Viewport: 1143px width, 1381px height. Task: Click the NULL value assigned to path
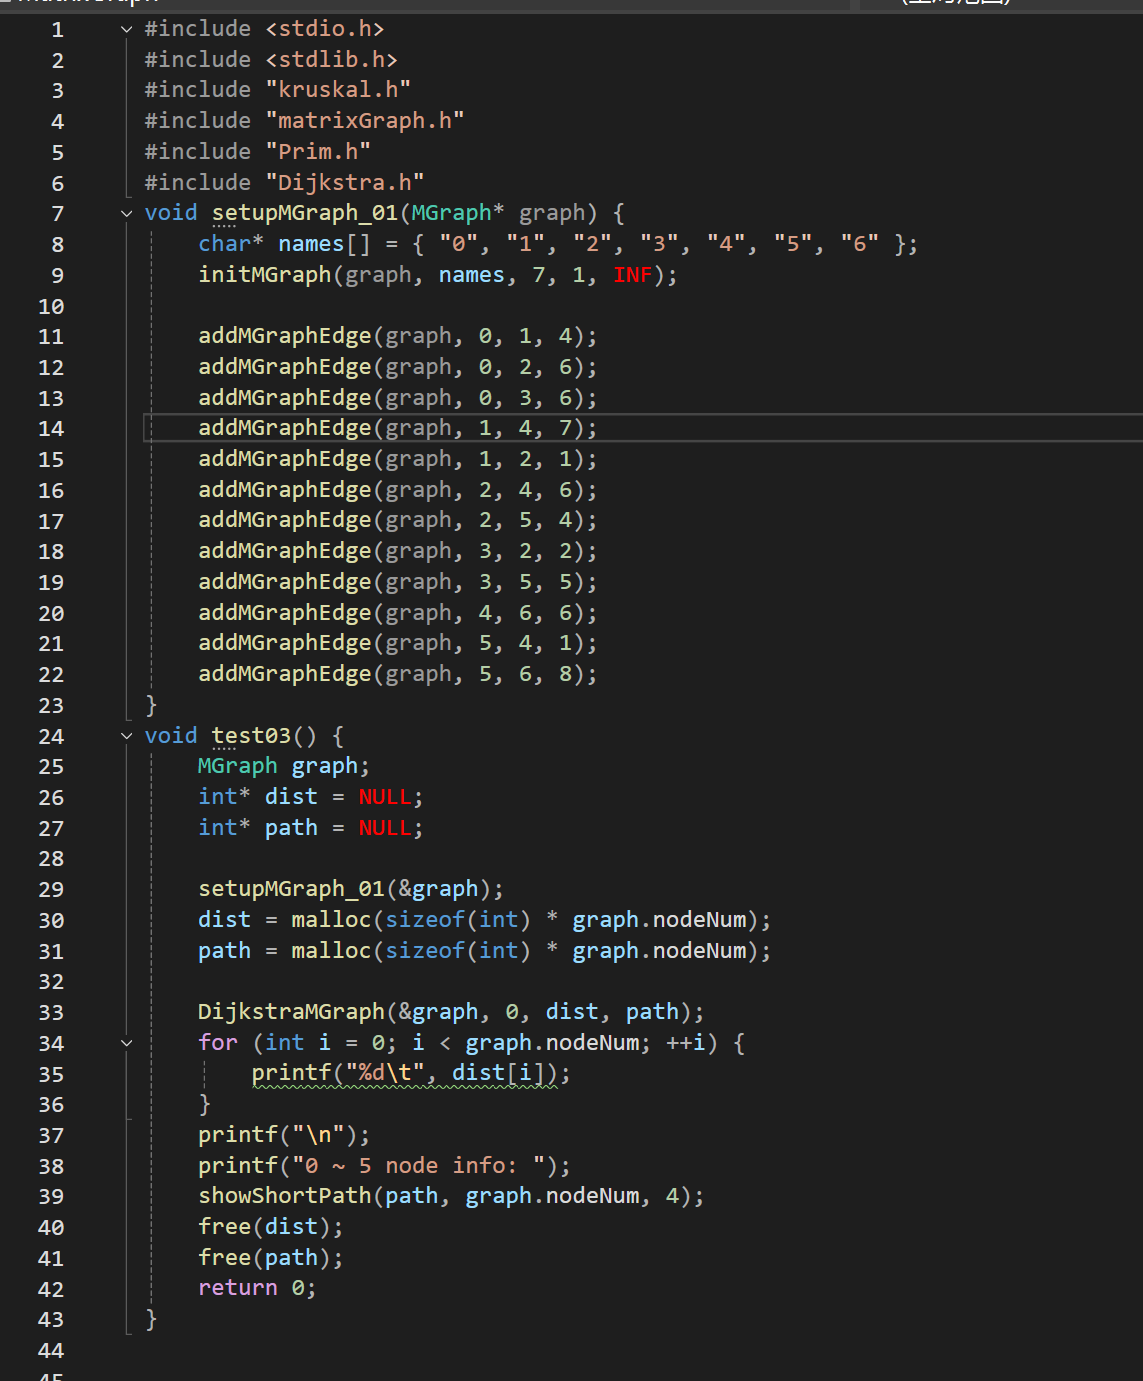coord(385,828)
